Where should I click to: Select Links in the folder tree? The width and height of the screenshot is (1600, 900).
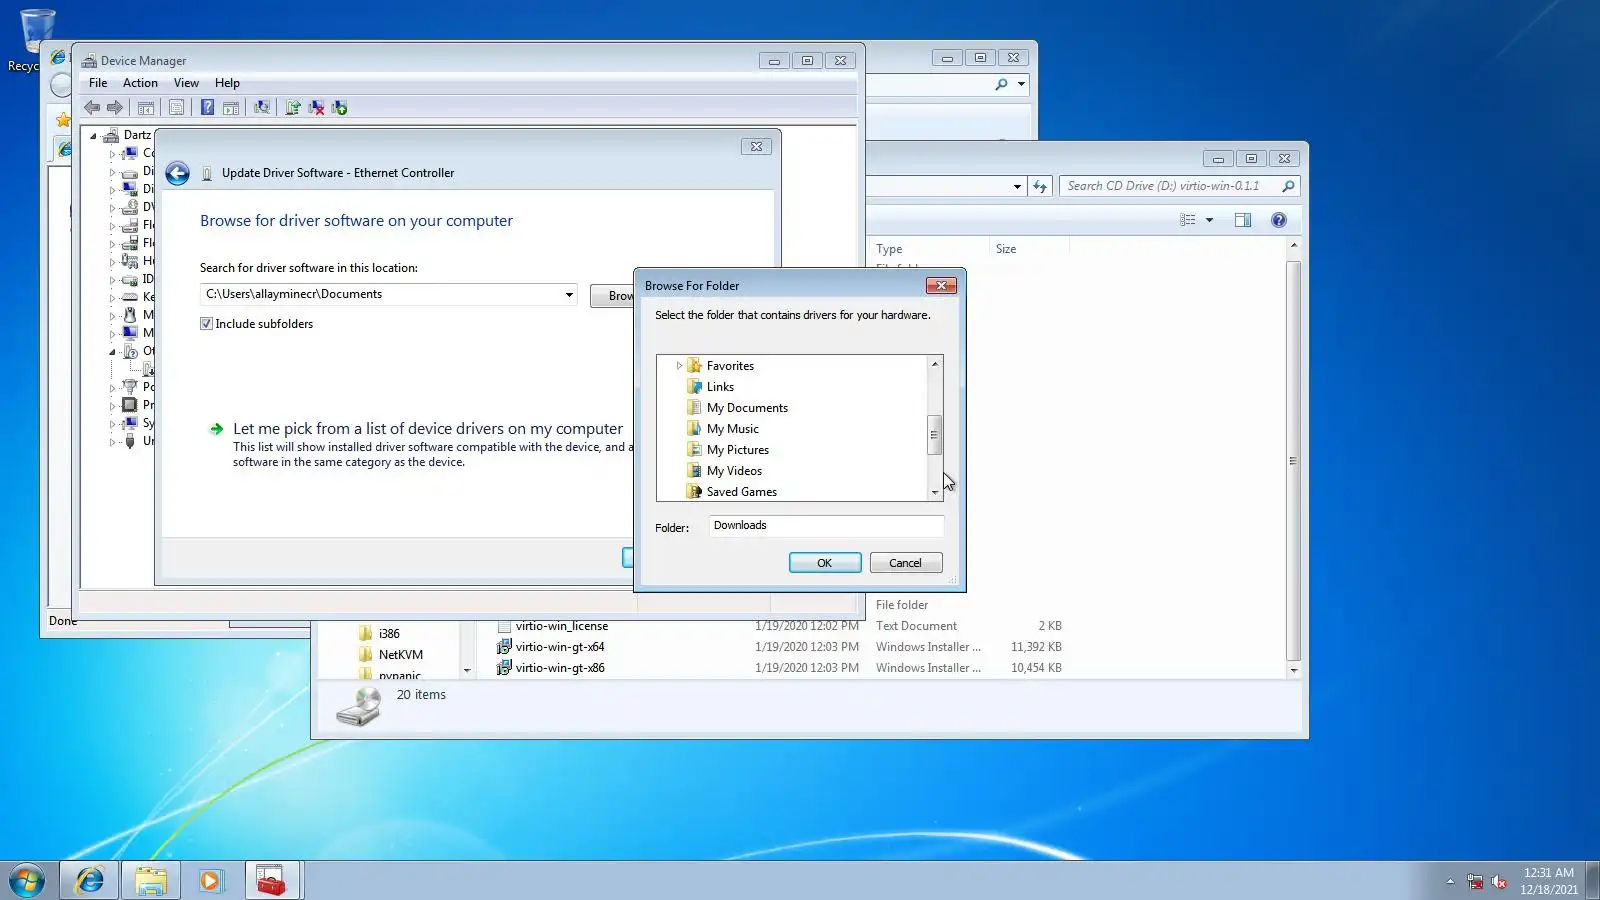pos(720,387)
